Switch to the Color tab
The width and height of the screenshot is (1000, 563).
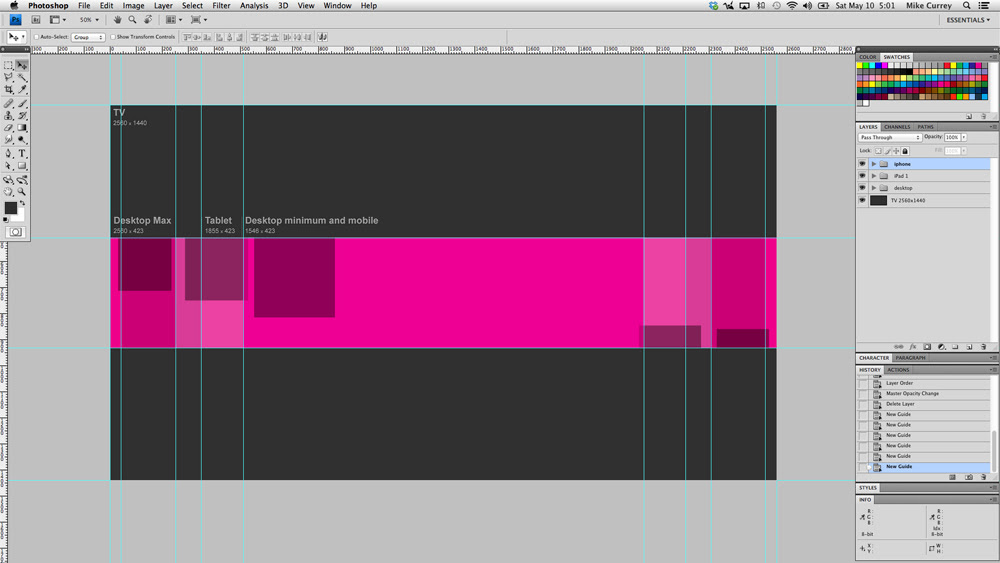tap(867, 57)
